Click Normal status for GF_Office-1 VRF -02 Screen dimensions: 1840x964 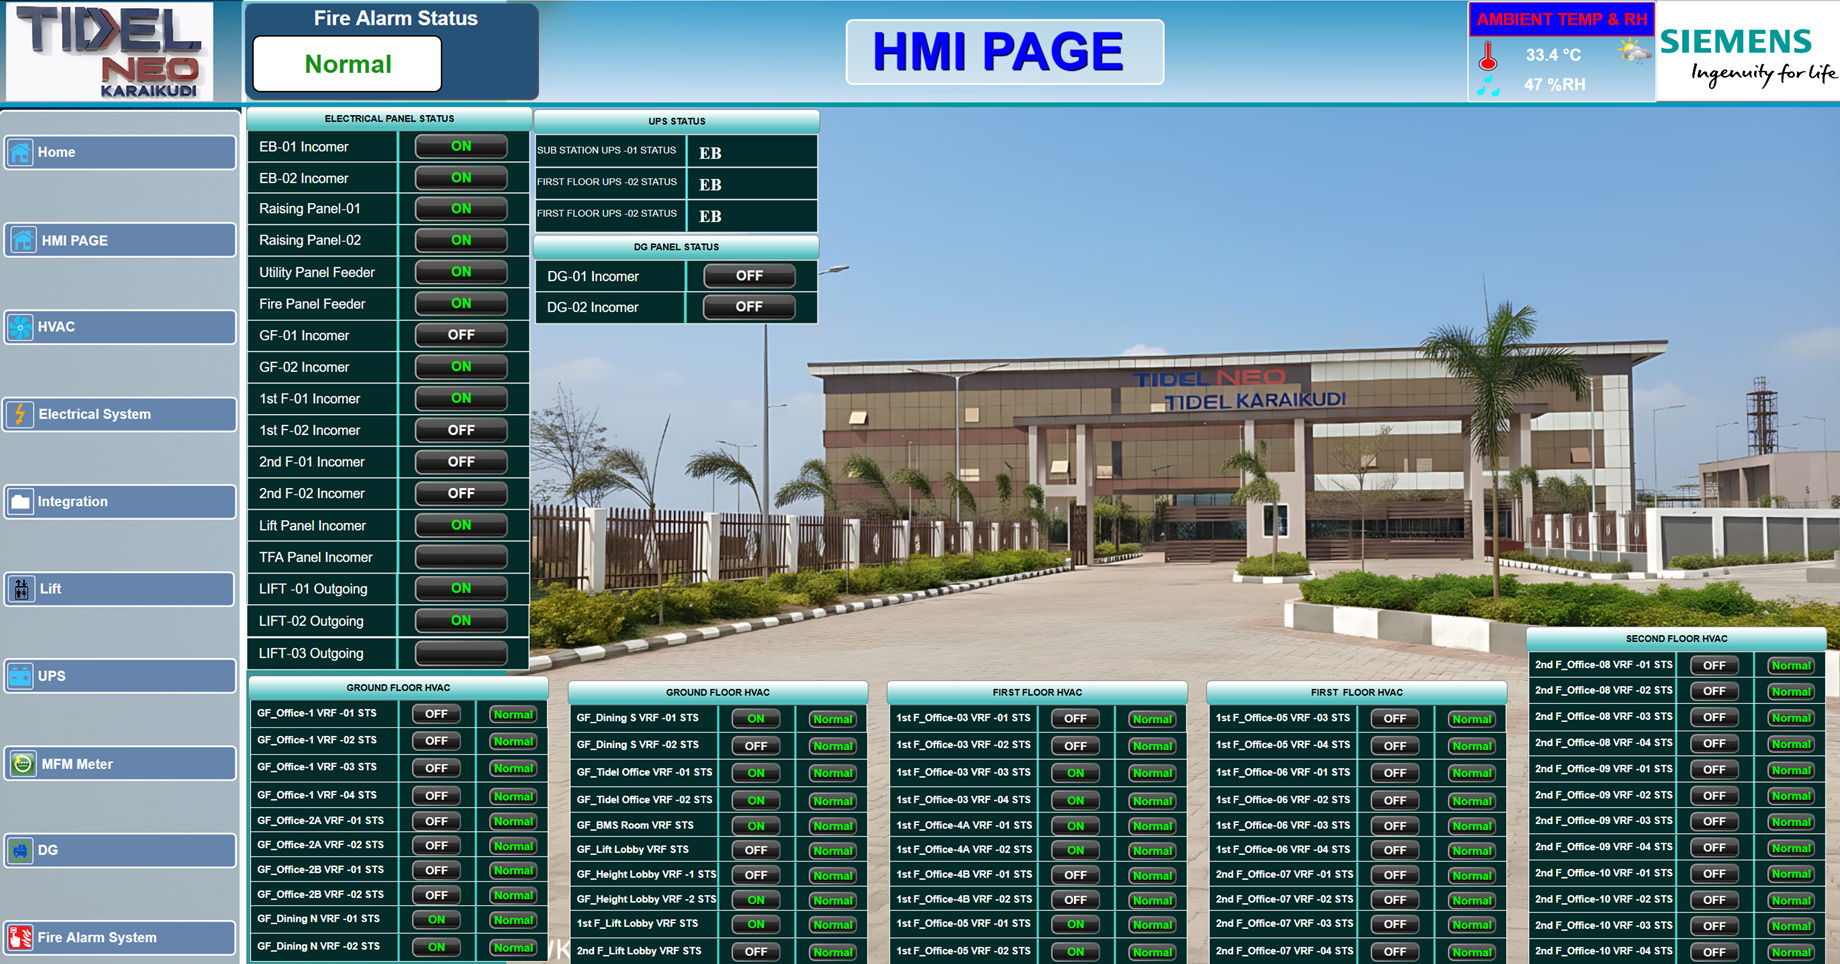pyautogui.click(x=513, y=742)
